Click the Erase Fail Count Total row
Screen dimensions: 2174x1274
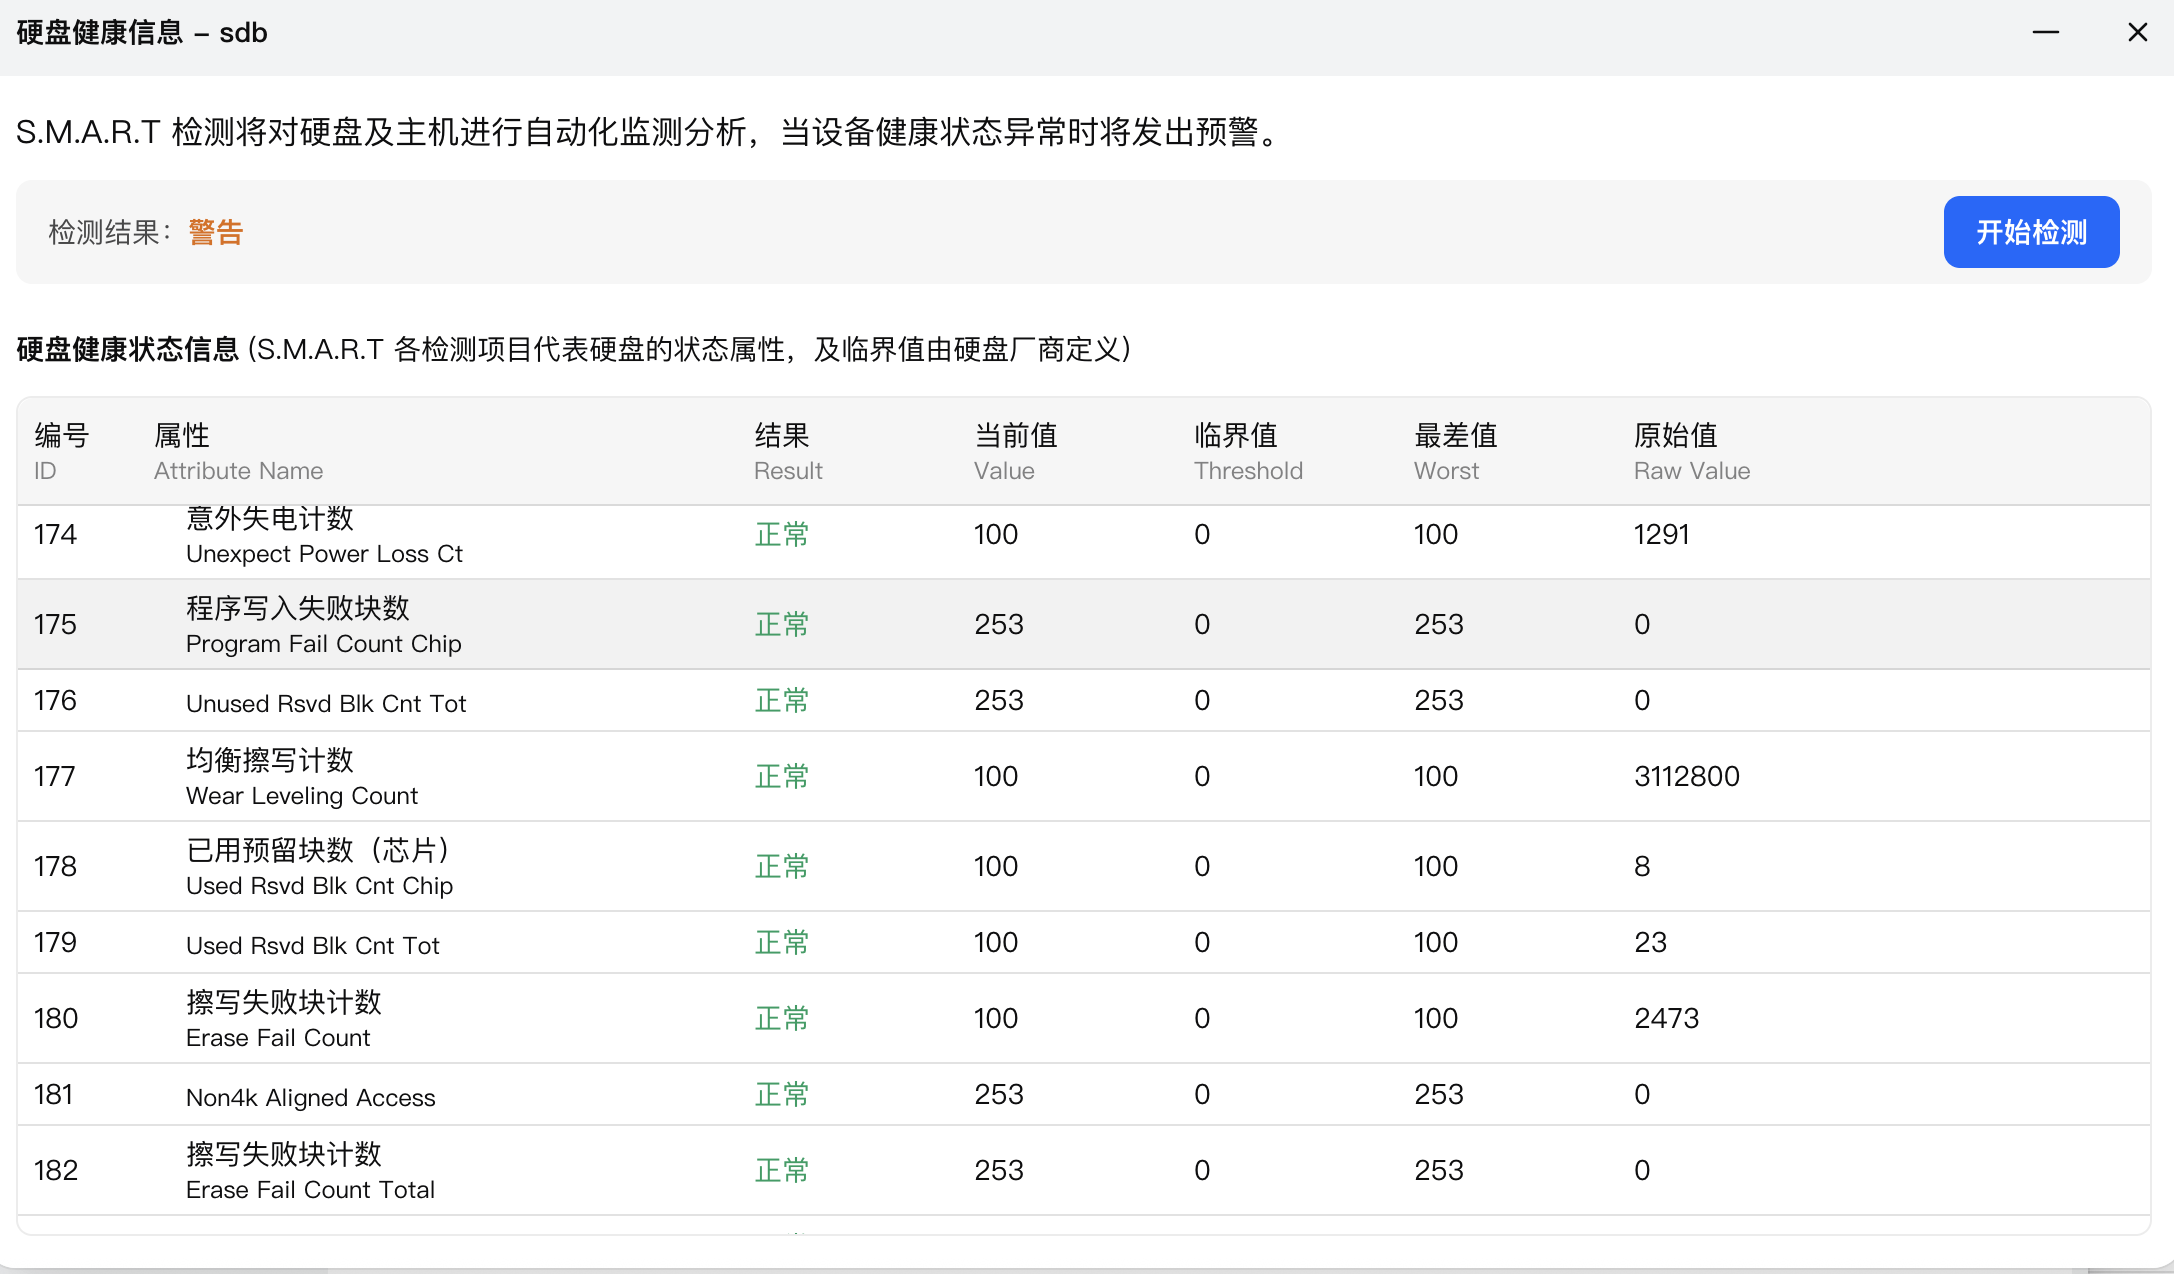point(310,1171)
